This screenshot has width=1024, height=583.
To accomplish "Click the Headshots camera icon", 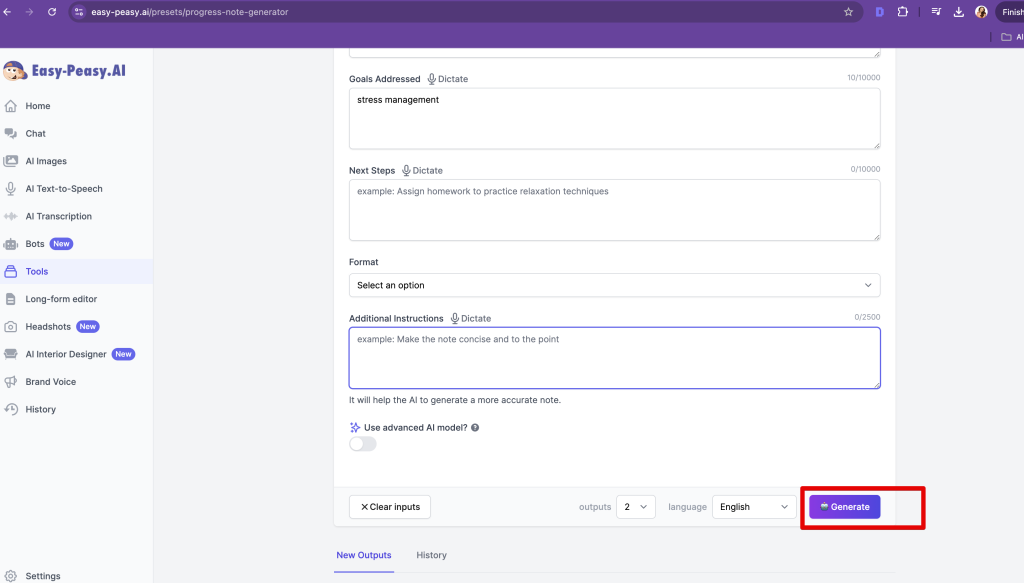I will [11, 327].
